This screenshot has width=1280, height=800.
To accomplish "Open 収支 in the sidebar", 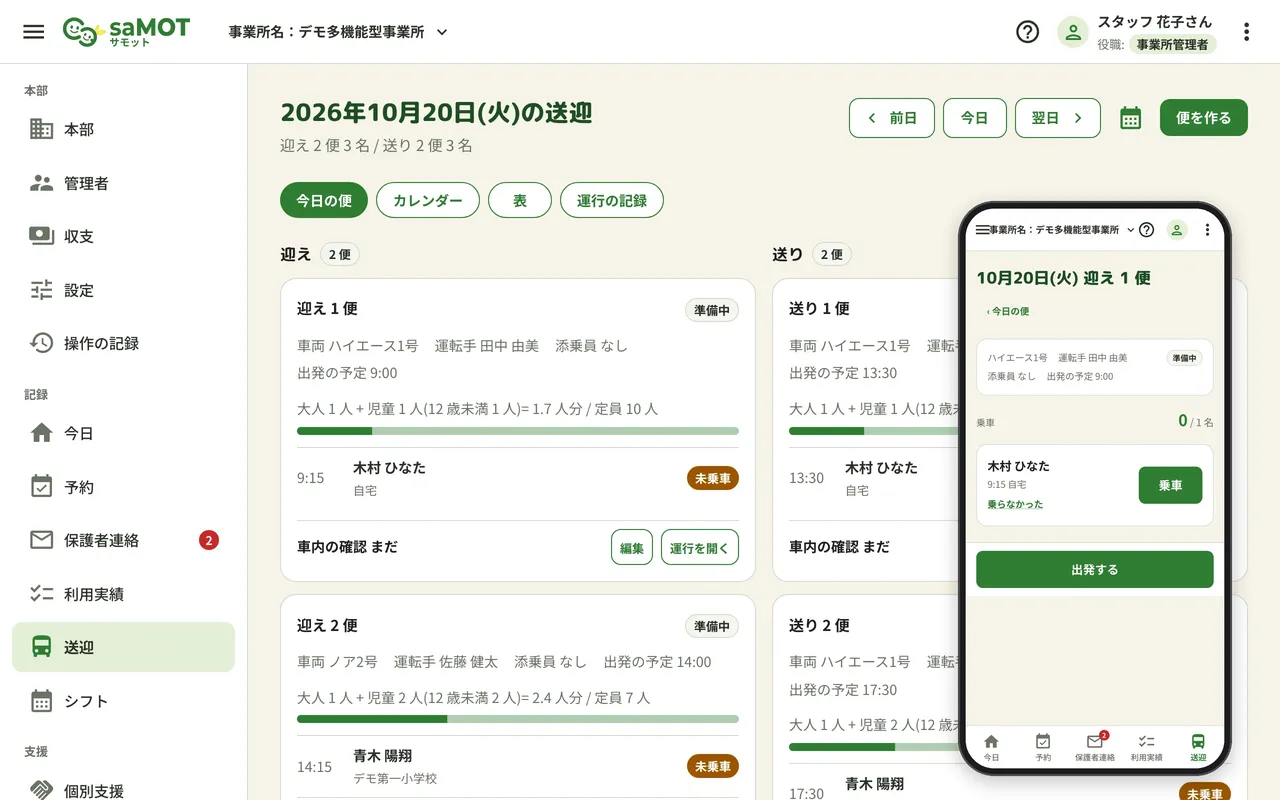I will point(124,236).
